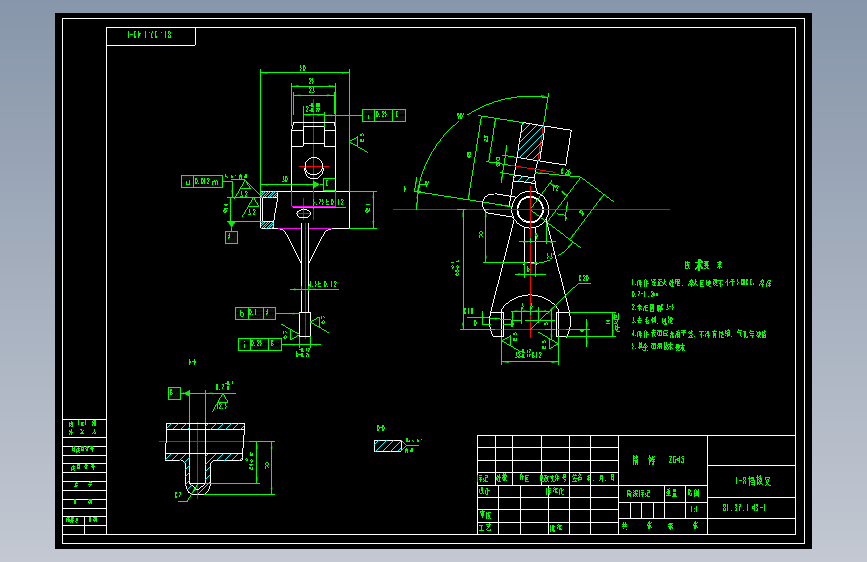The image size is (867, 562).
Task: Click the hatched top flange of T-section
Action: click(x=205, y=426)
